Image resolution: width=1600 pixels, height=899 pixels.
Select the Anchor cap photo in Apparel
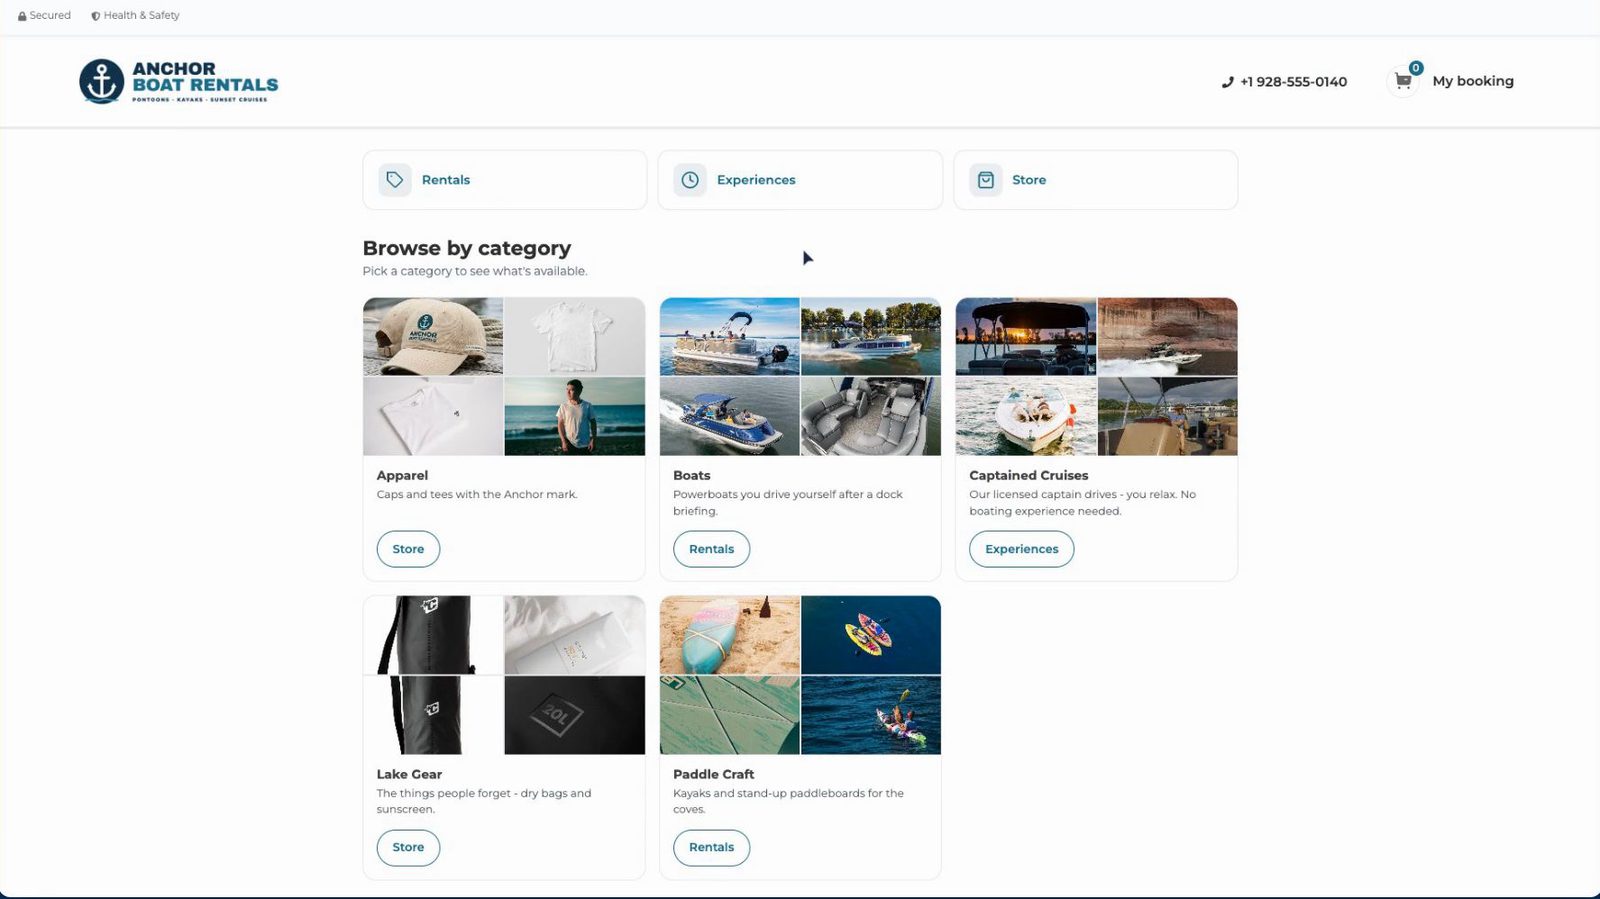tap(433, 336)
